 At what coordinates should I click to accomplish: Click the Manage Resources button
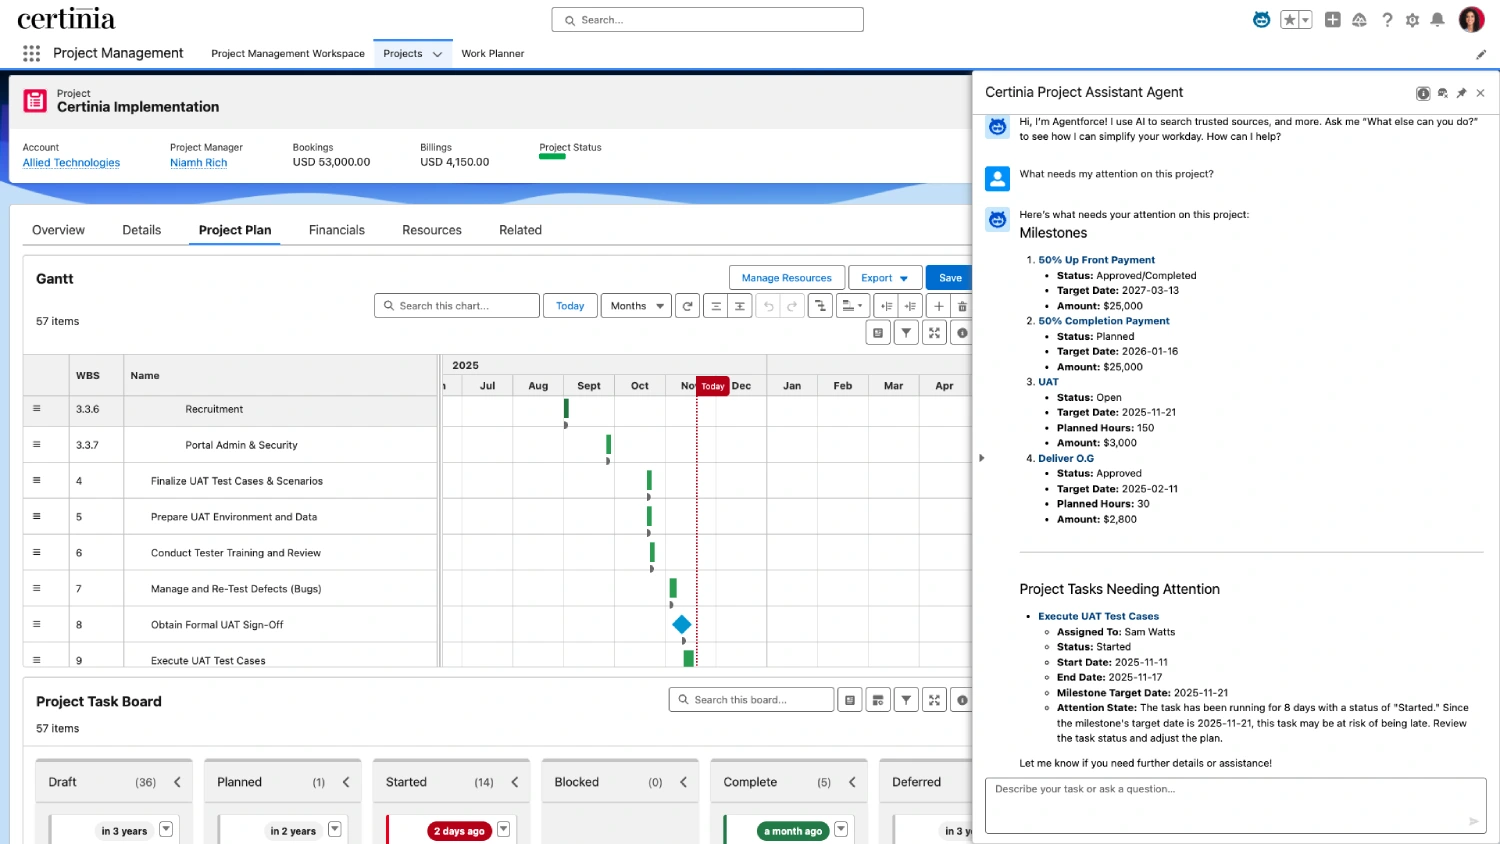point(786,277)
